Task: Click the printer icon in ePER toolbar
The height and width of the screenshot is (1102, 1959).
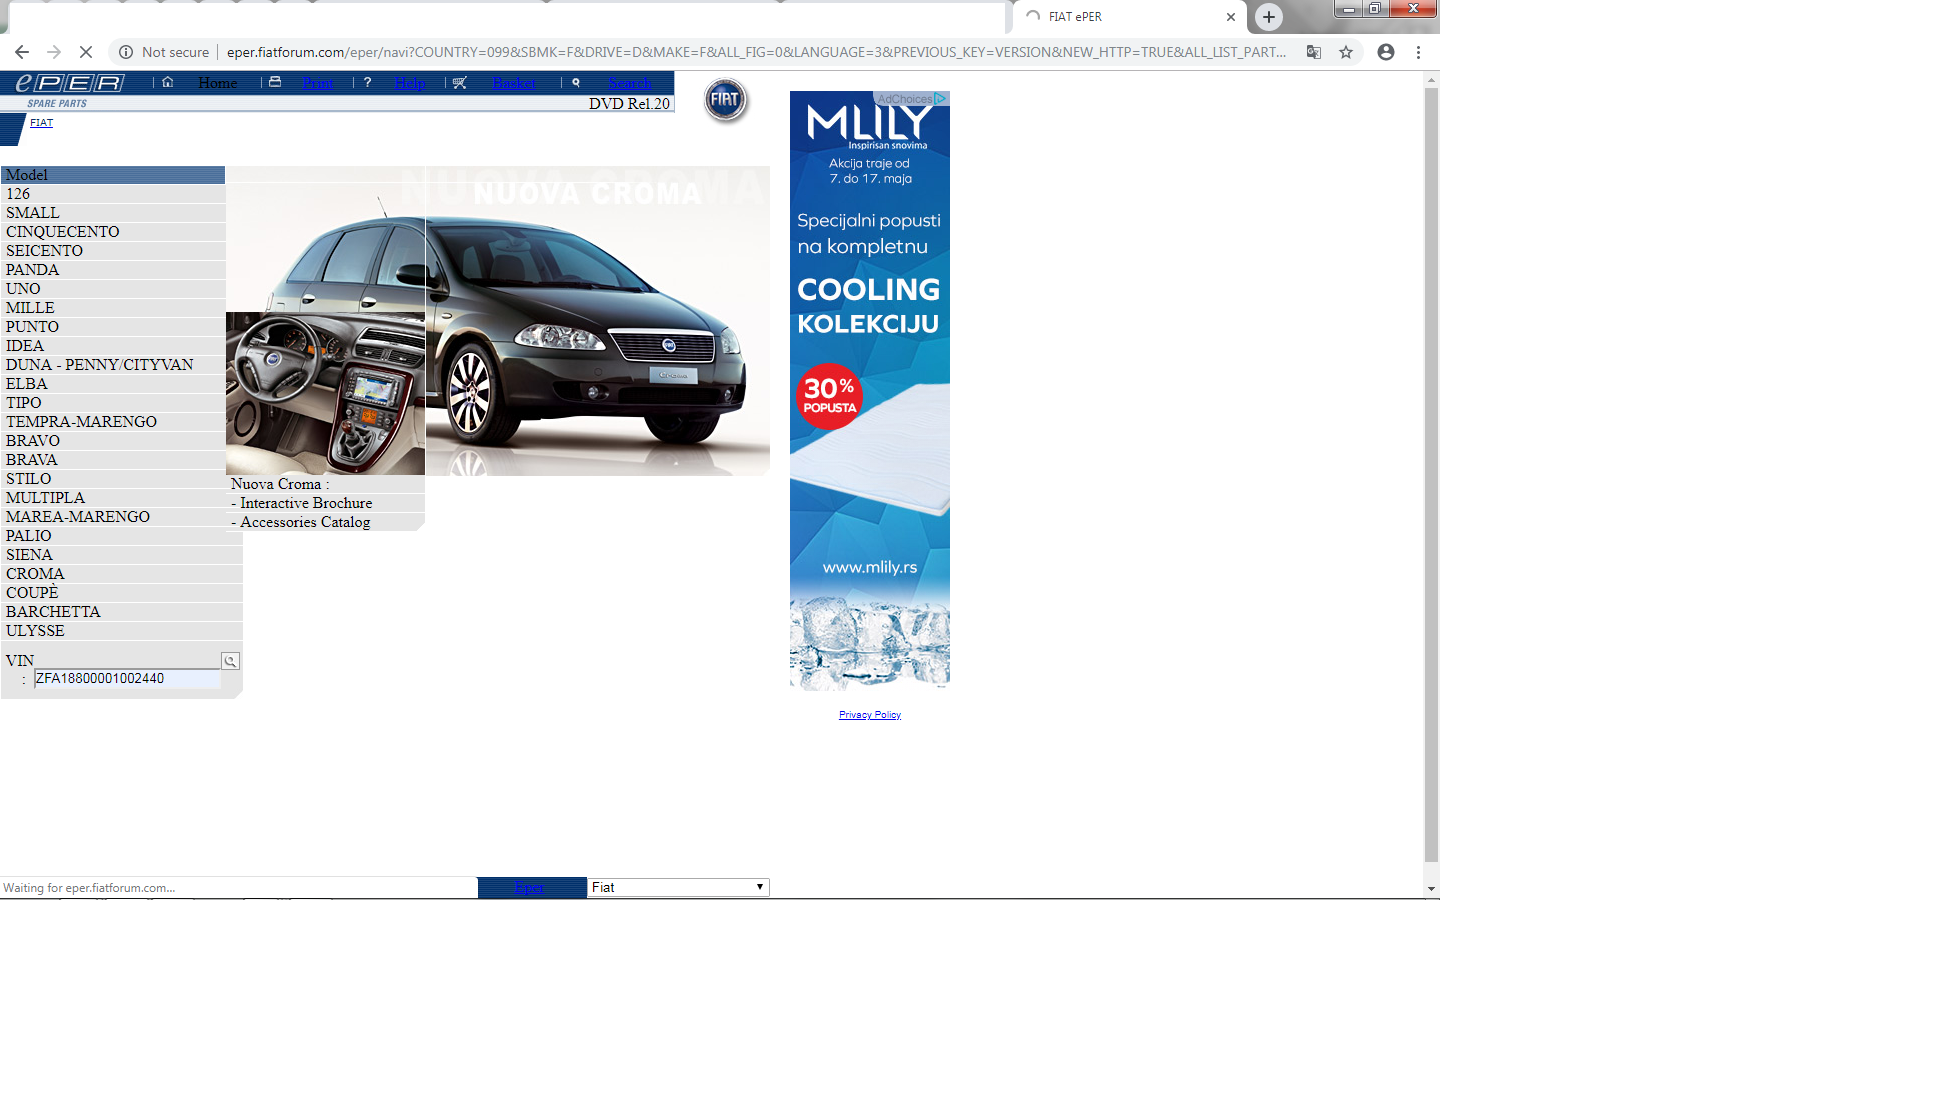Action: 275,82
